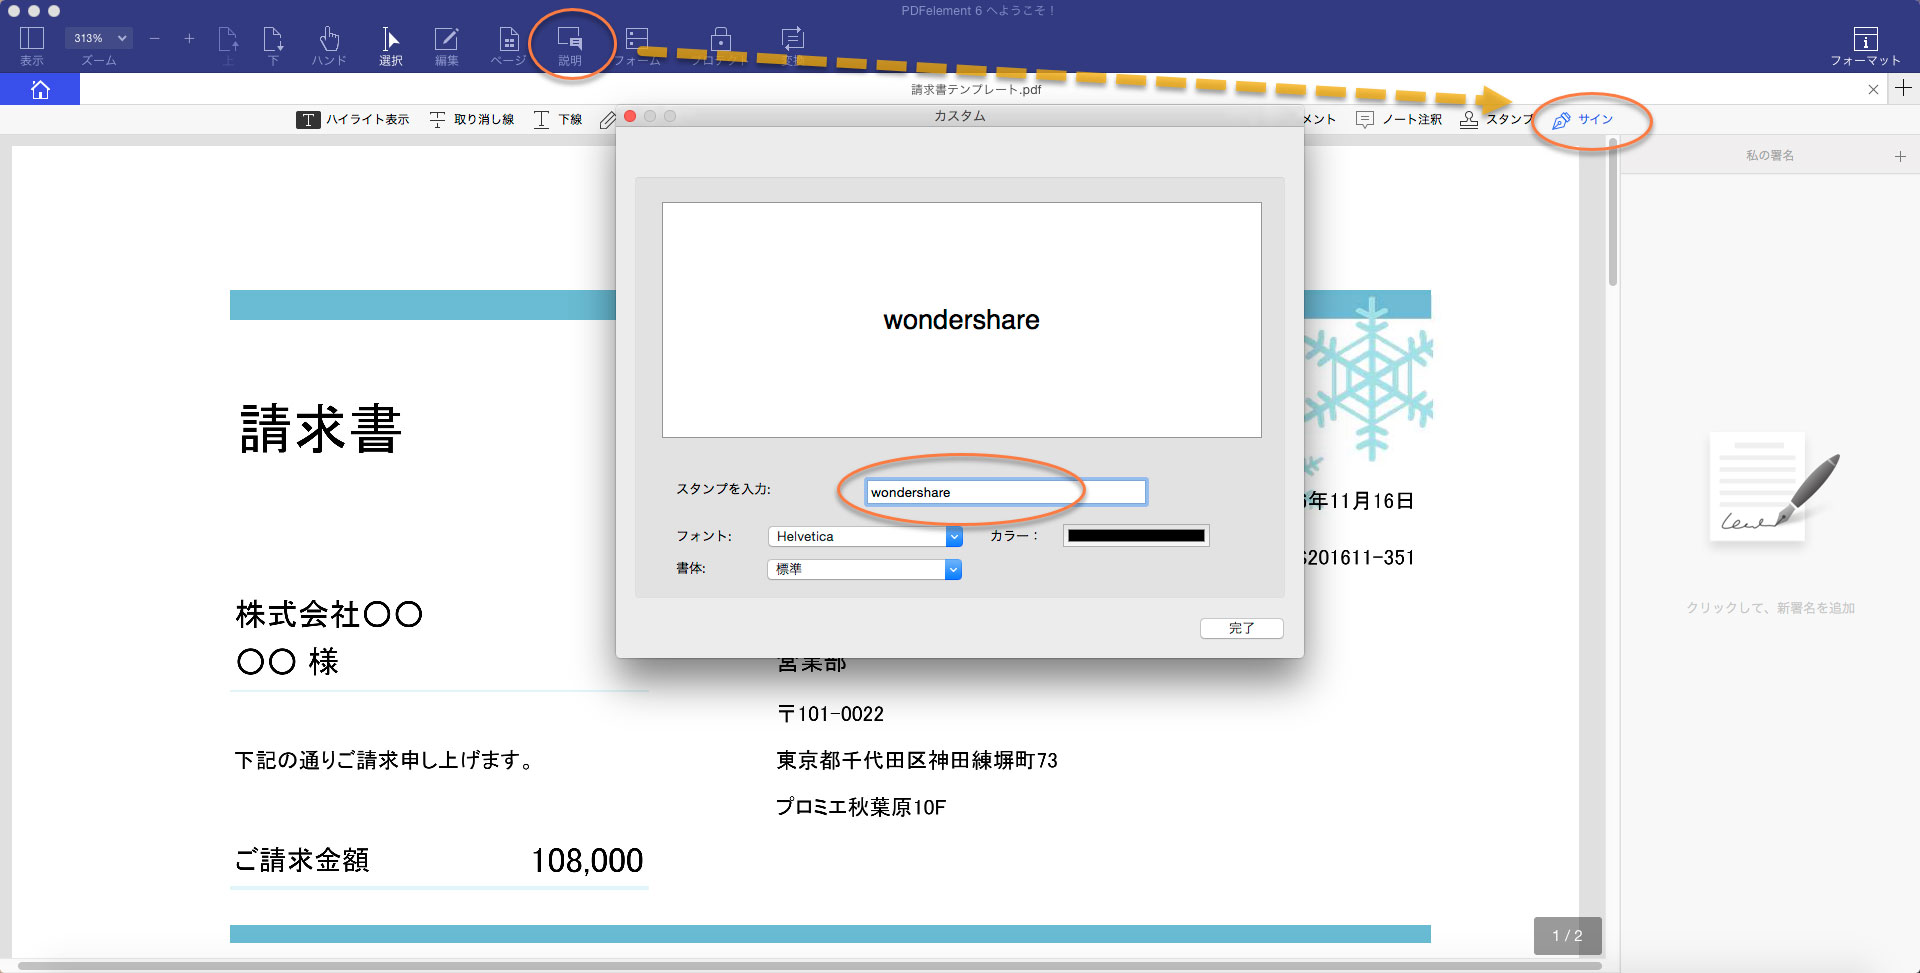The image size is (1920, 973).
Task: Click the ご請求金額 label
Action: click(302, 860)
